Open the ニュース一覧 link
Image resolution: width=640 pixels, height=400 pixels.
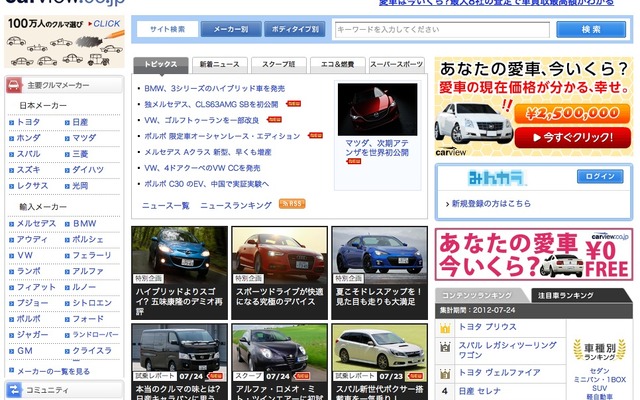(x=166, y=205)
